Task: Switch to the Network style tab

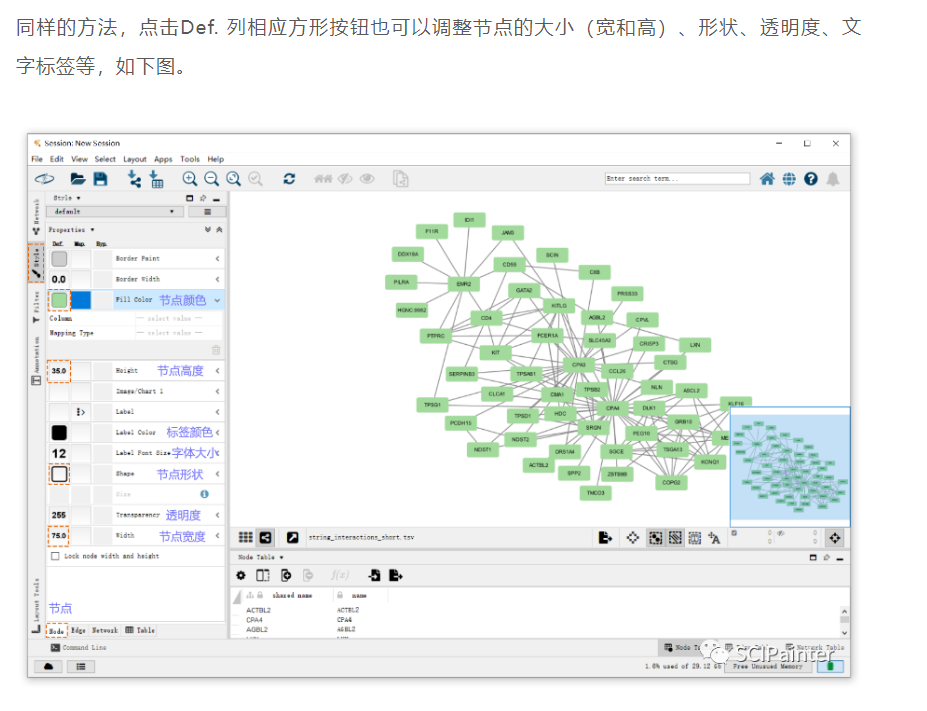Action: point(105,631)
